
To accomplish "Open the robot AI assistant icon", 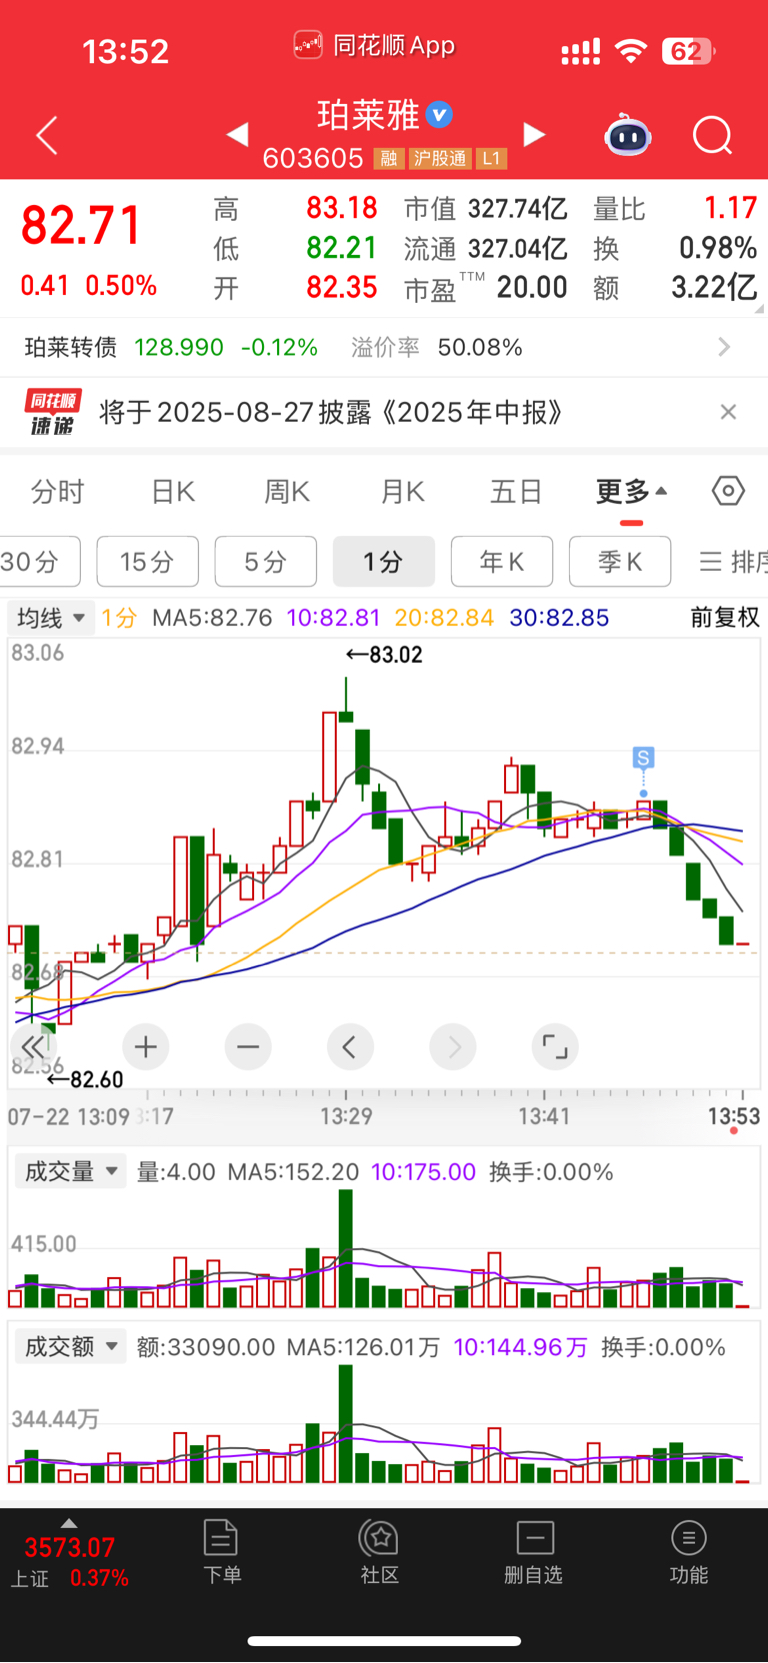I will pyautogui.click(x=628, y=135).
